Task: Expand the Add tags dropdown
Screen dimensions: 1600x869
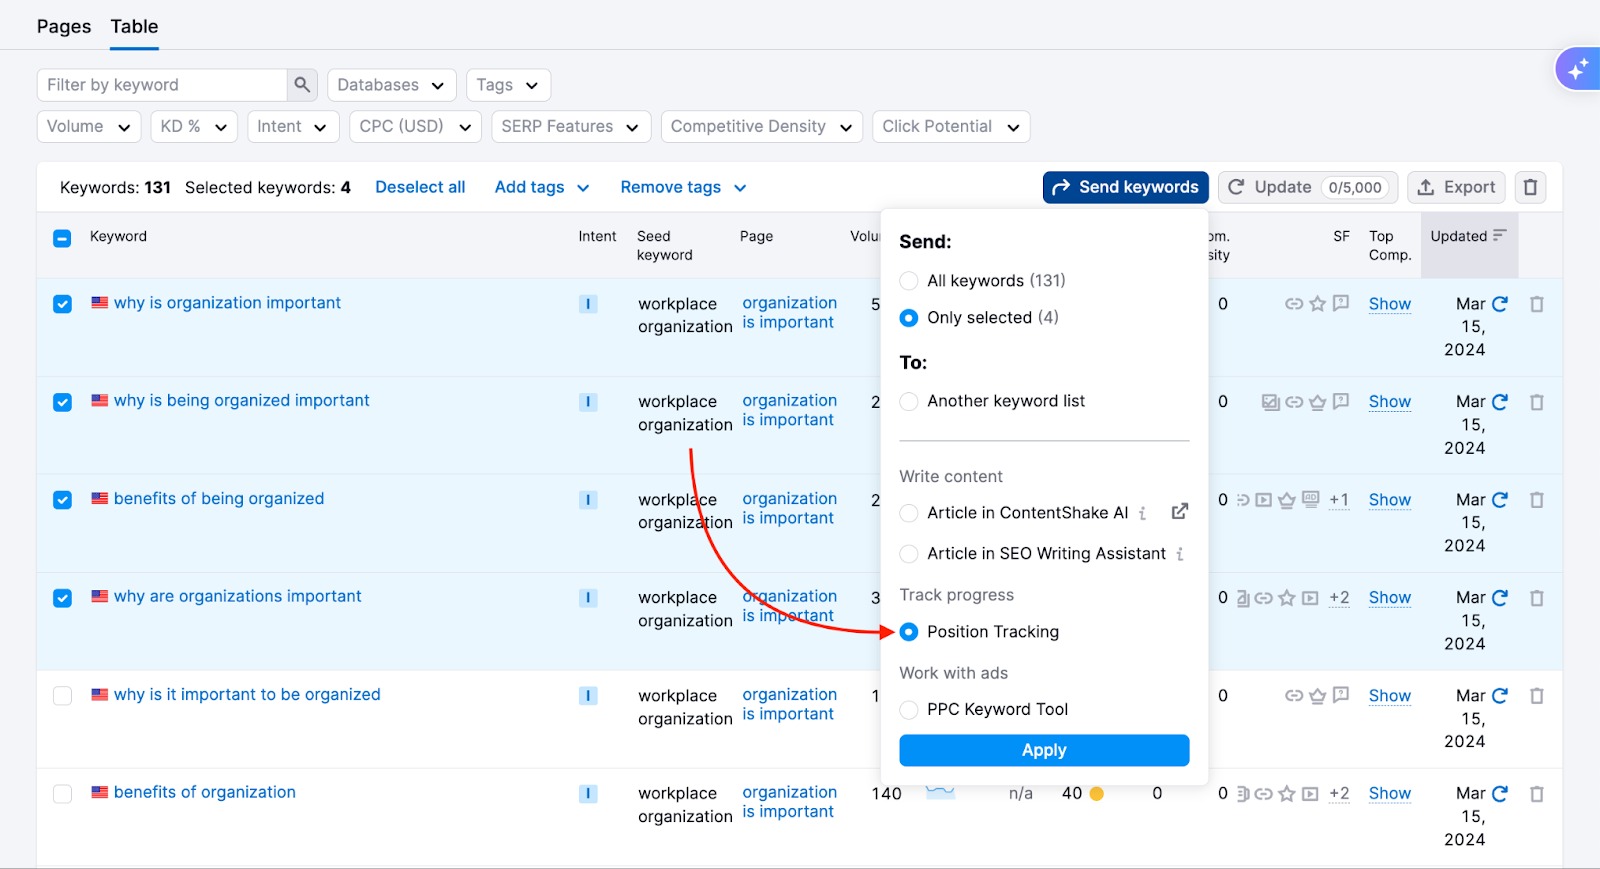Action: pyautogui.click(x=541, y=188)
